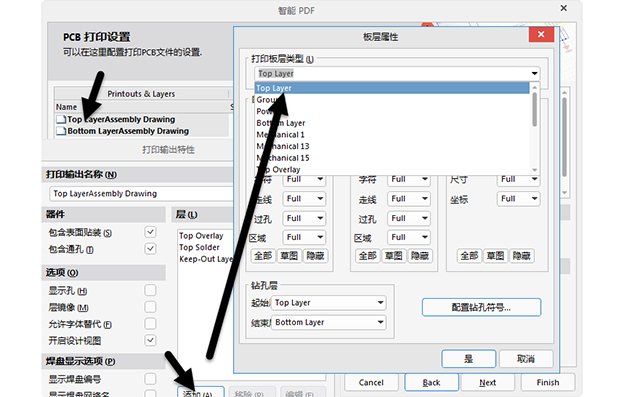
Task: Close the 智能 PDF wizard window
Action: 563,8
